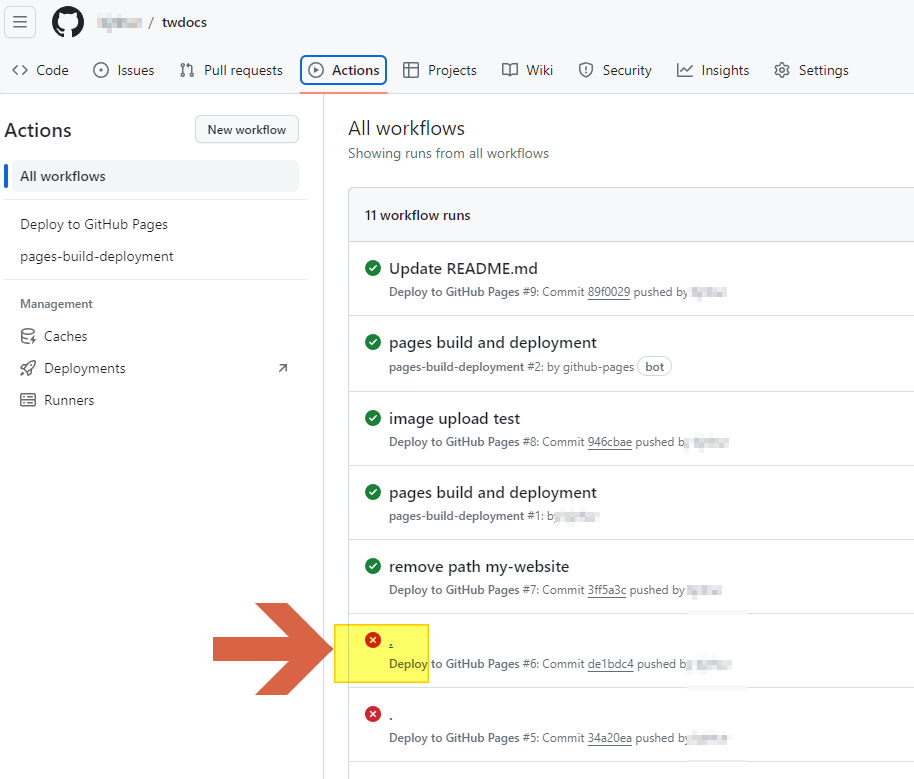Click the 'Showing runs from all workflows' text
914x779 pixels.
coord(448,153)
